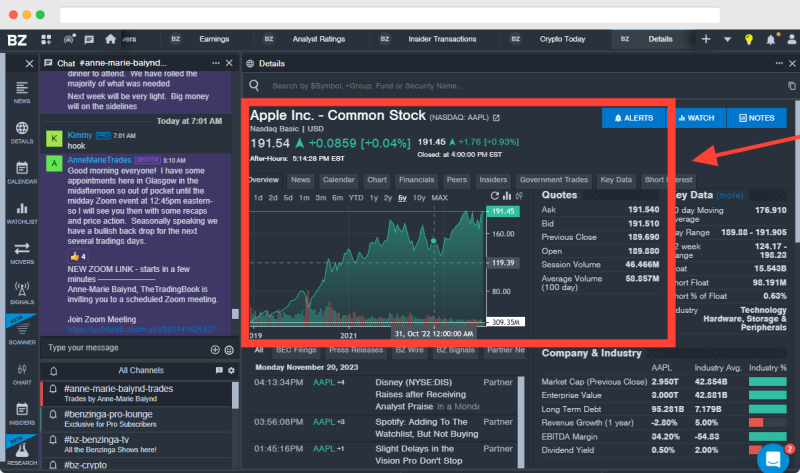Select the Government Trades tab
The width and height of the screenshot is (800, 473).
(554, 180)
